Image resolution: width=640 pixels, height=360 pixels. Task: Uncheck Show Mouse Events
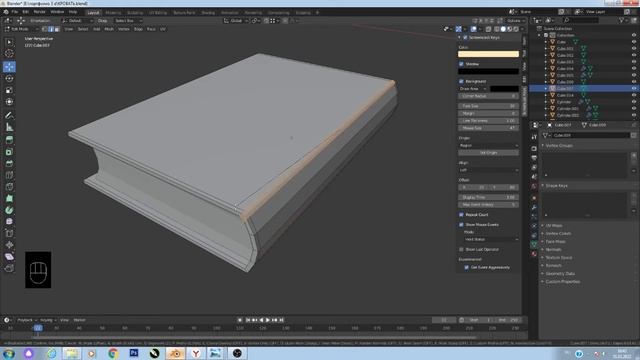tap(461, 224)
